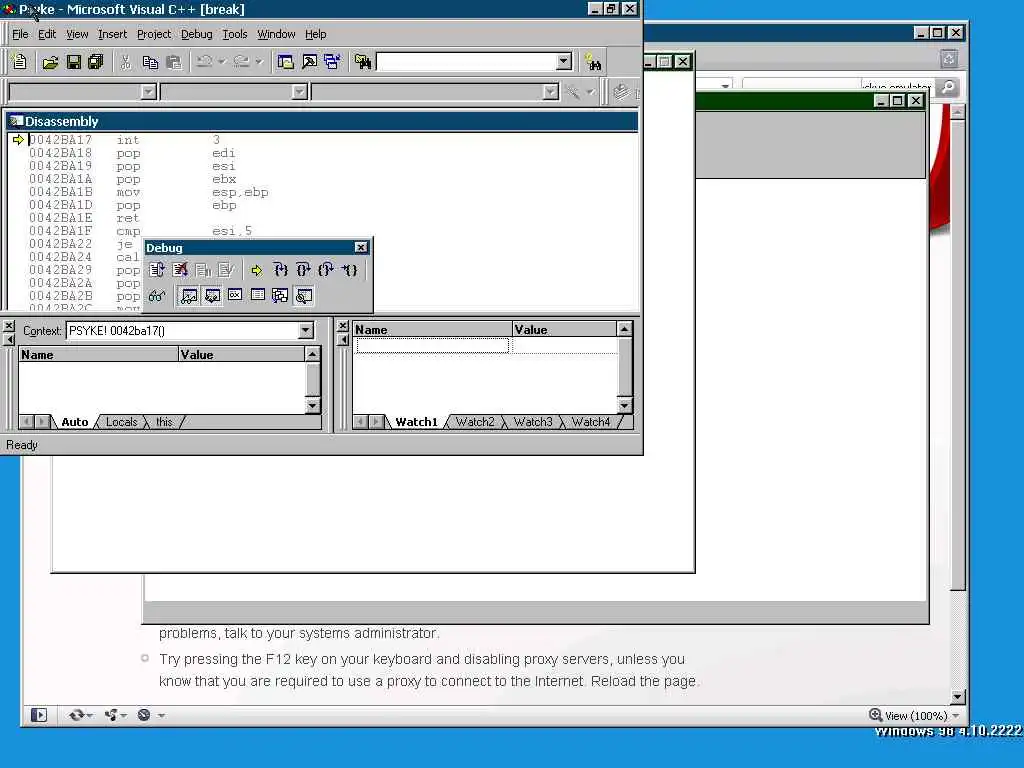Open the Find combo box dropdown arrow
The width and height of the screenshot is (1024, 768).
[564, 61]
